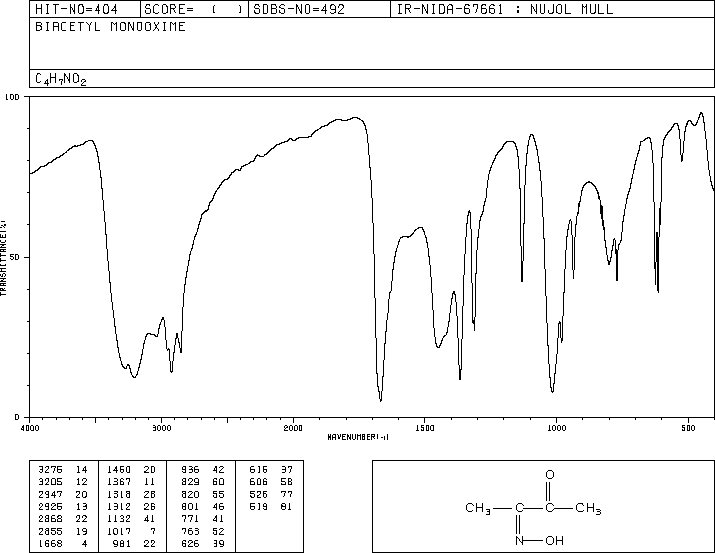The width and height of the screenshot is (715, 553).
Task: Click peak table entry 771
Action: pyautogui.click(x=190, y=519)
